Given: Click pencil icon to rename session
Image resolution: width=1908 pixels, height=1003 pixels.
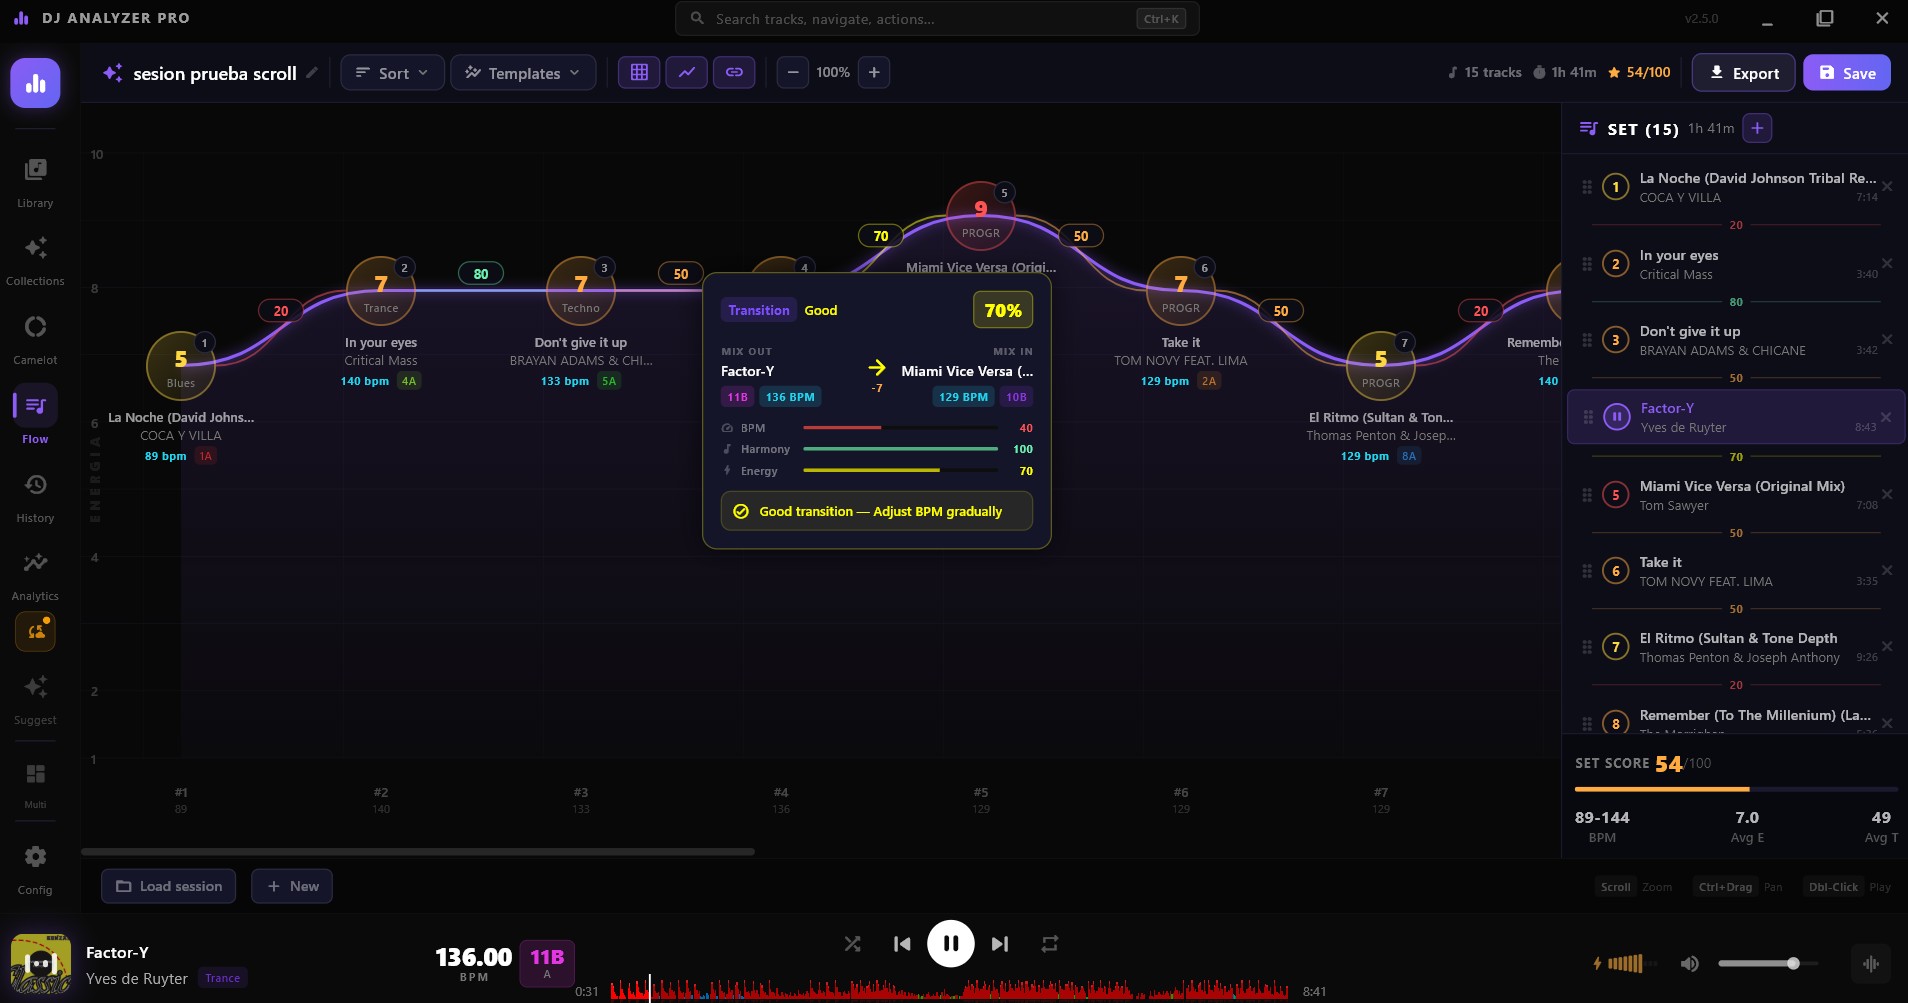Looking at the screenshot, I should [312, 72].
